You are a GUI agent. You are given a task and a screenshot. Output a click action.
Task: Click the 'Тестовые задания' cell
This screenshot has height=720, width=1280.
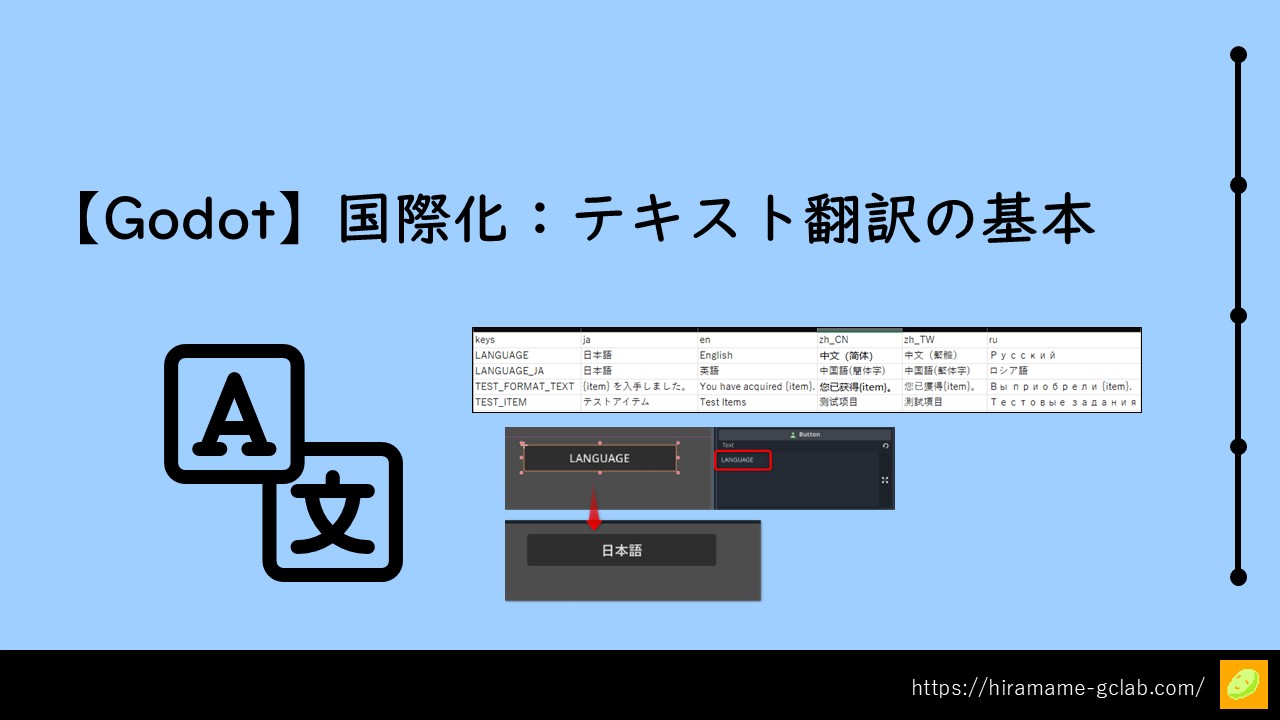pos(1063,402)
